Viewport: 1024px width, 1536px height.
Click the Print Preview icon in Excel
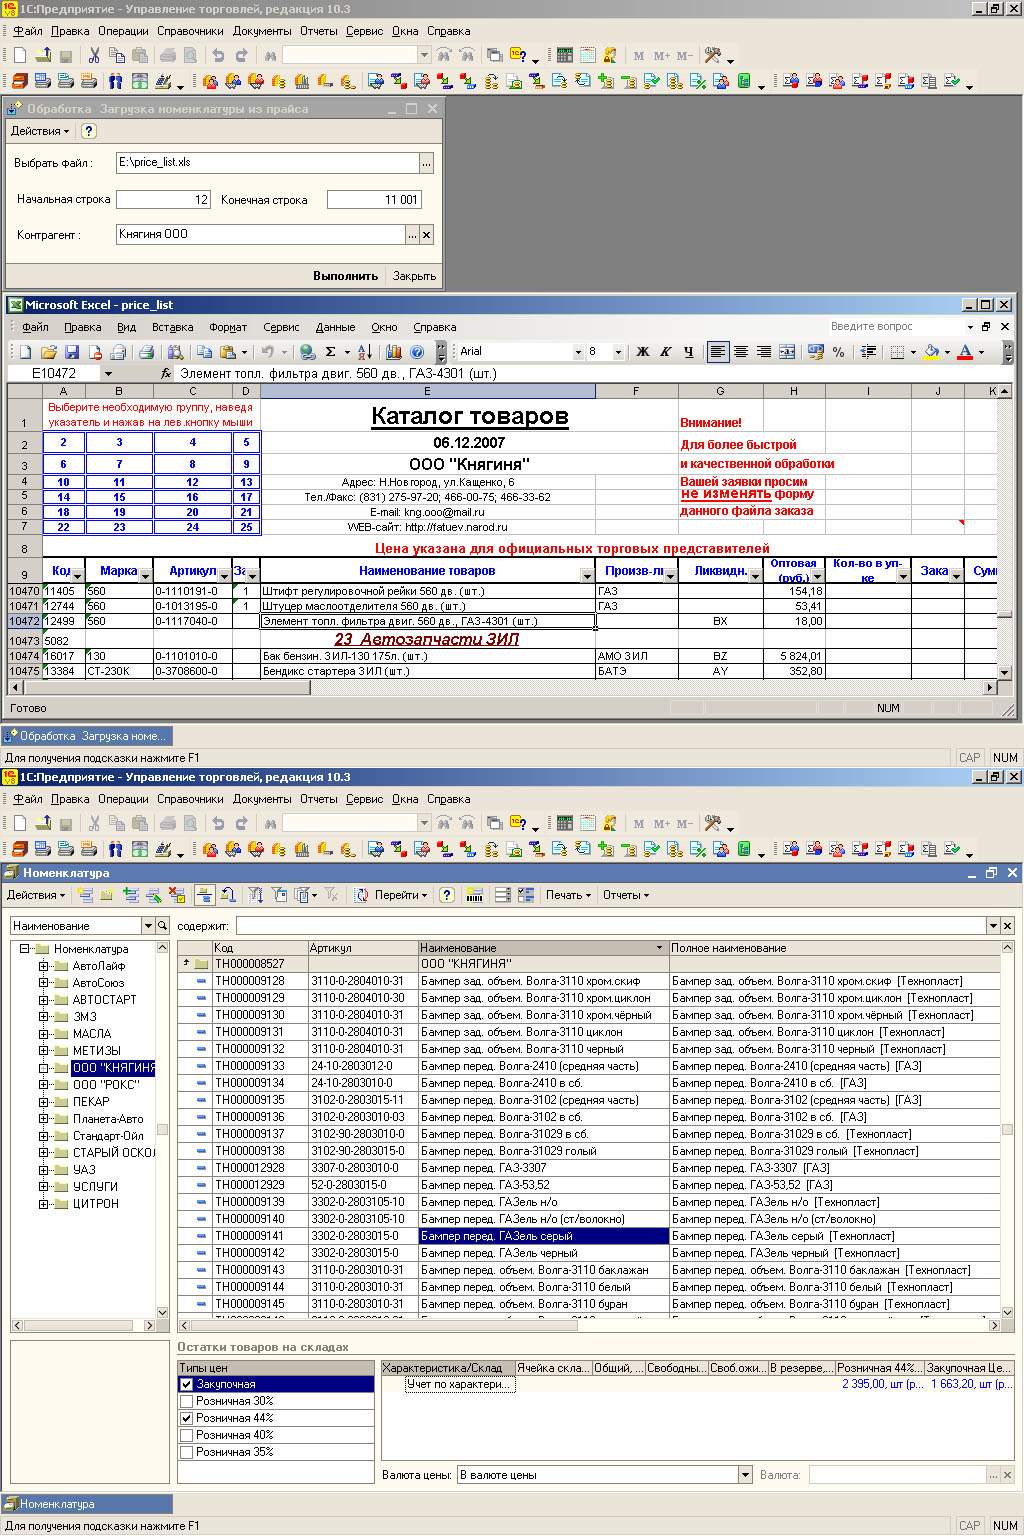click(175, 351)
